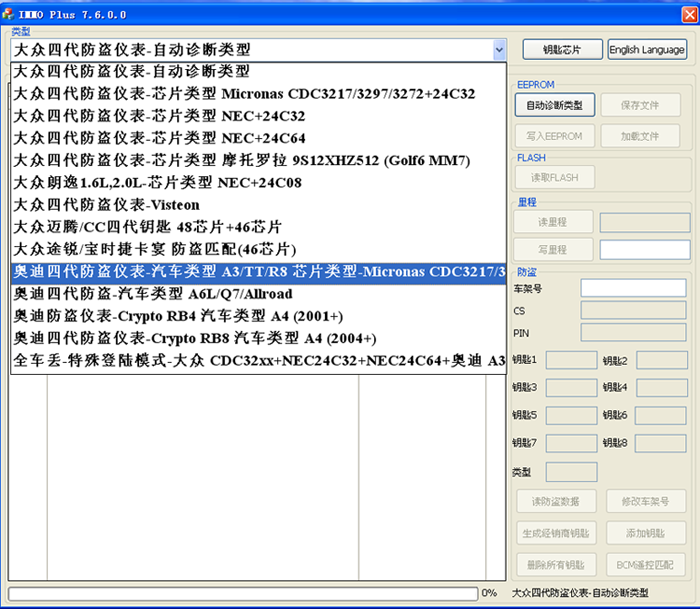The height and width of the screenshot is (609, 700).
Task: Click the progress bar at 0%
Action: tap(243, 593)
